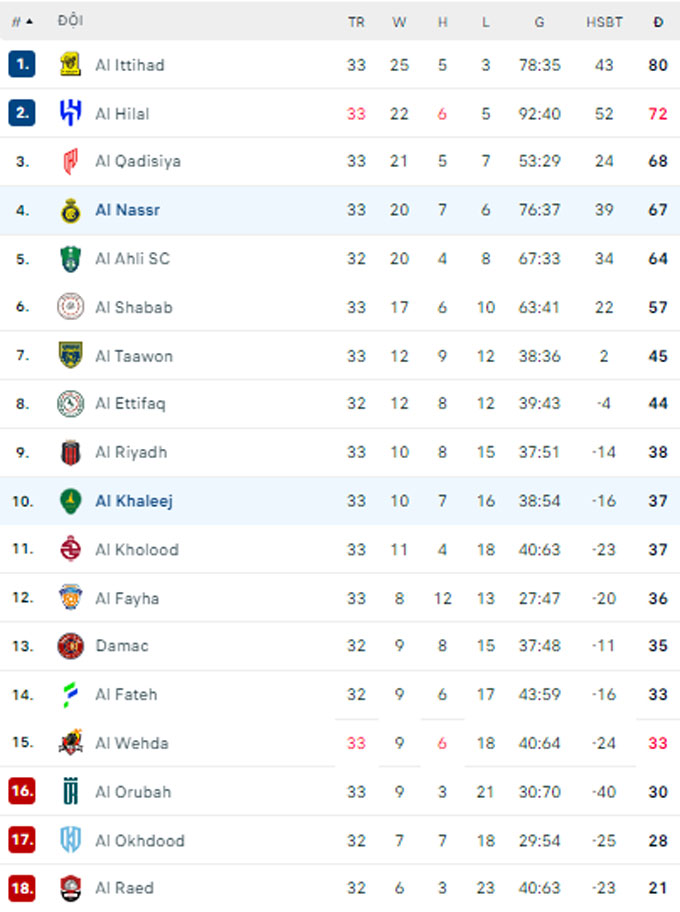Click the Al Taawon shield logo
This screenshot has height=912, width=680.
(70, 355)
